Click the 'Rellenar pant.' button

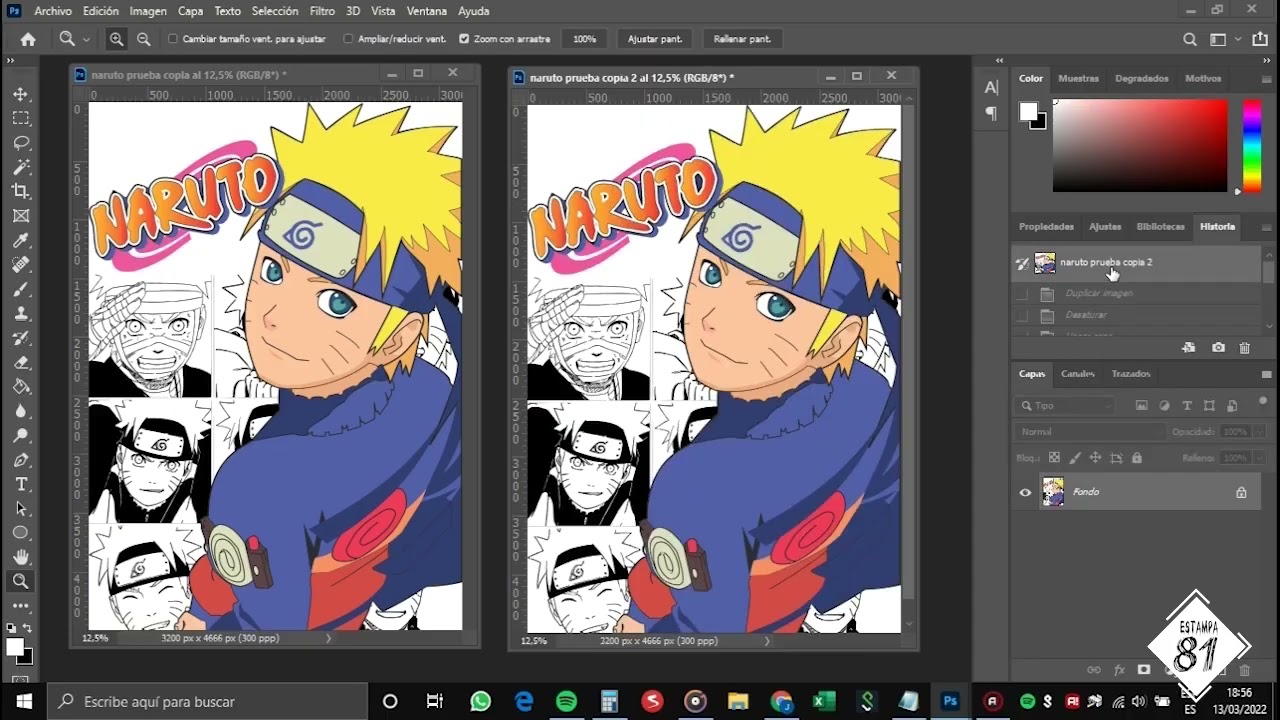coord(742,39)
